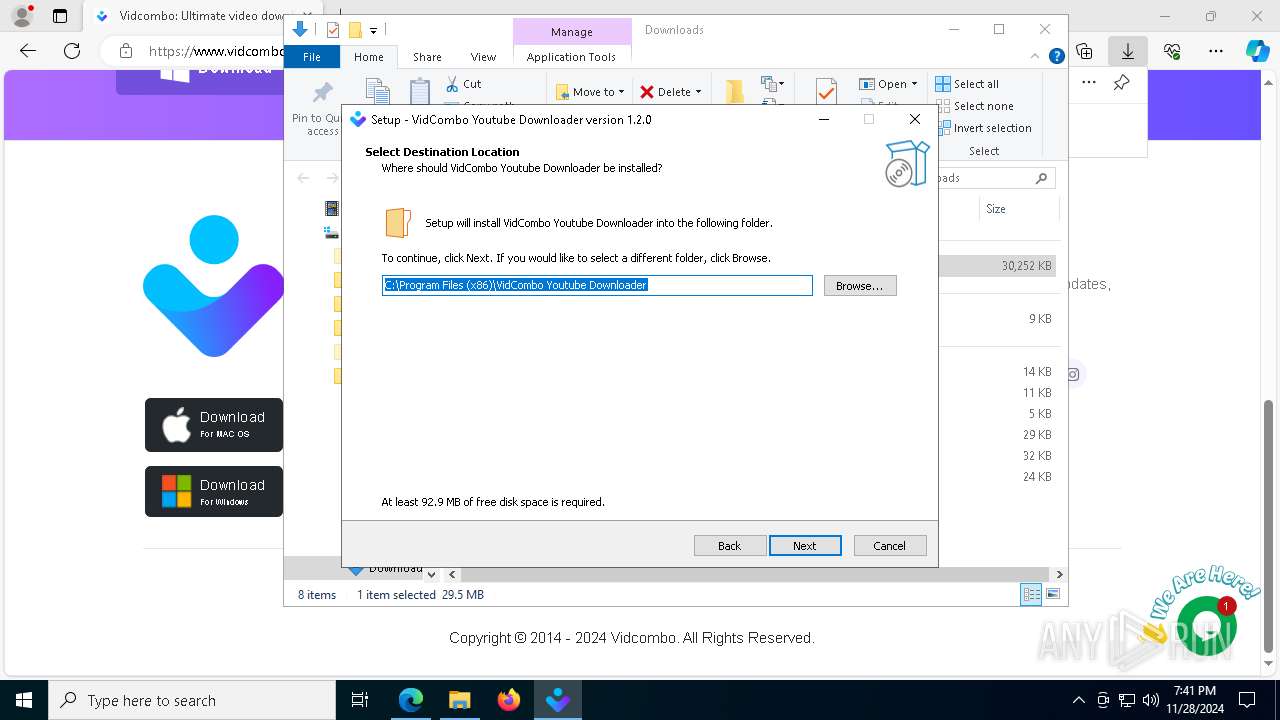1280x720 pixels.
Task: Click the Properties checkmark icon in ribbon
Action: coord(826,90)
